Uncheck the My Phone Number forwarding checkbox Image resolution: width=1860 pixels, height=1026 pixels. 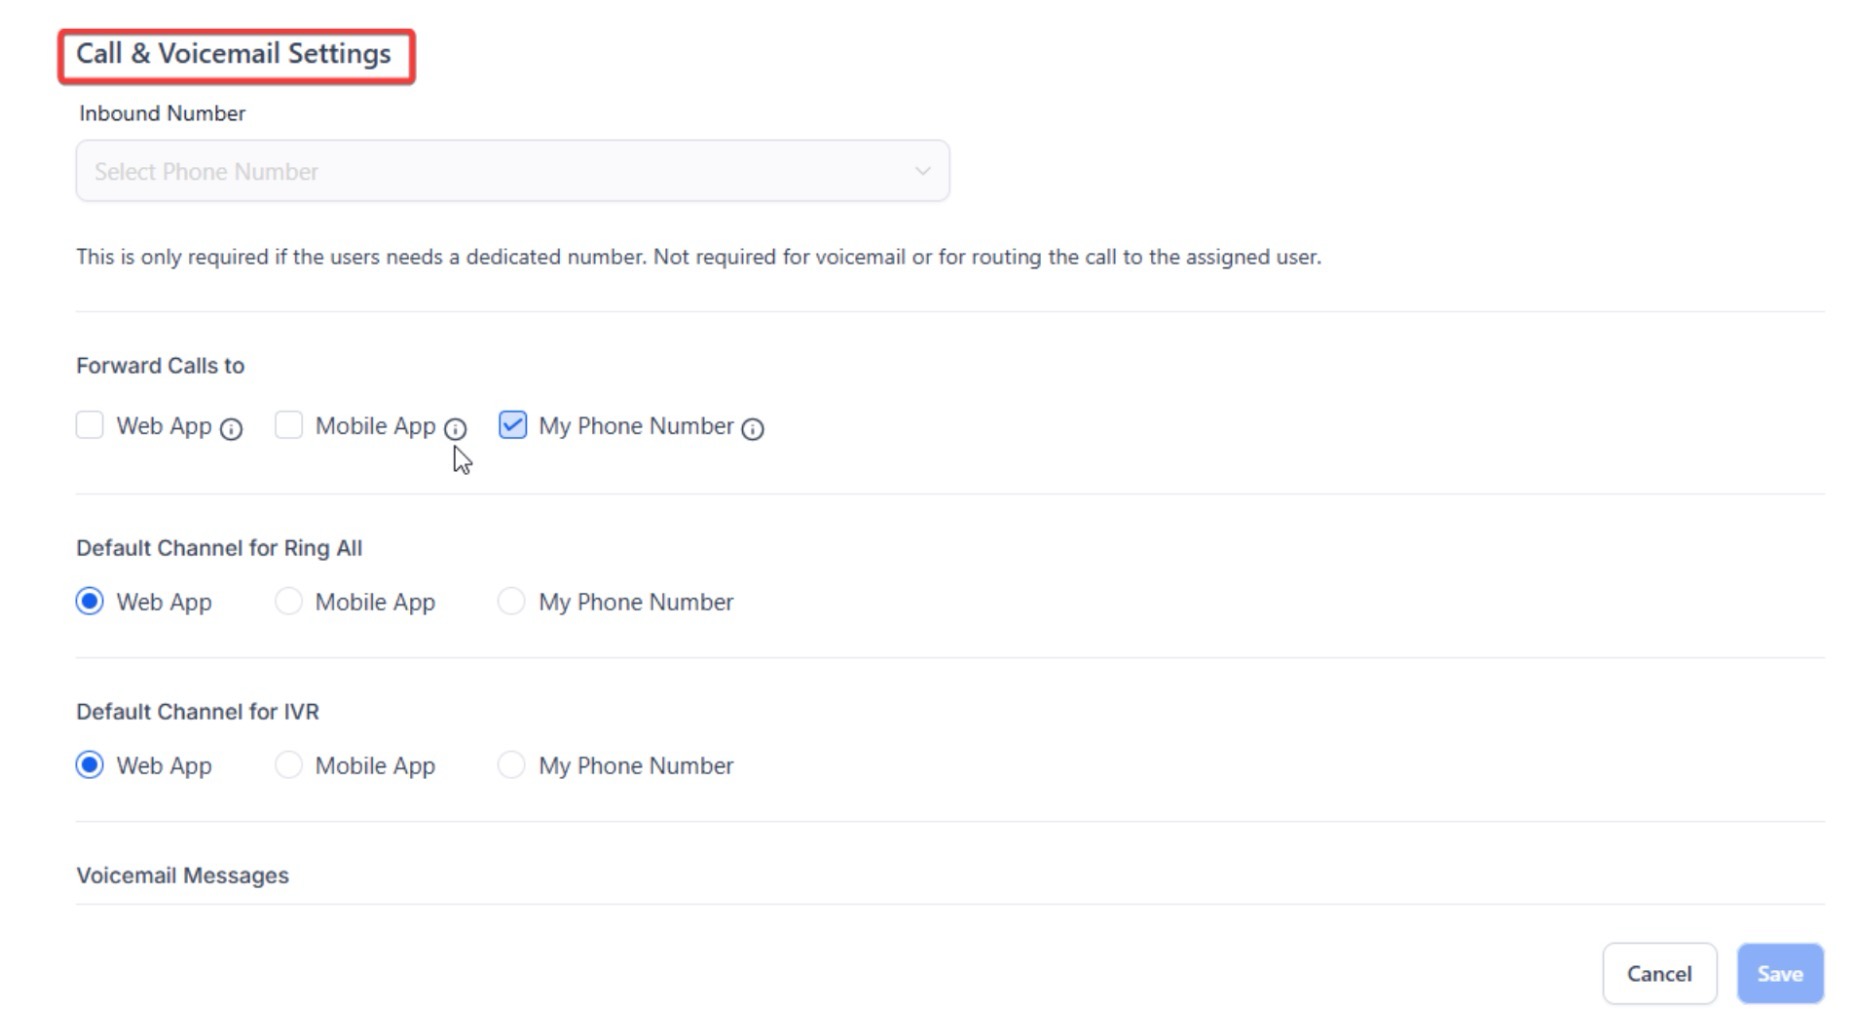pyautogui.click(x=513, y=425)
